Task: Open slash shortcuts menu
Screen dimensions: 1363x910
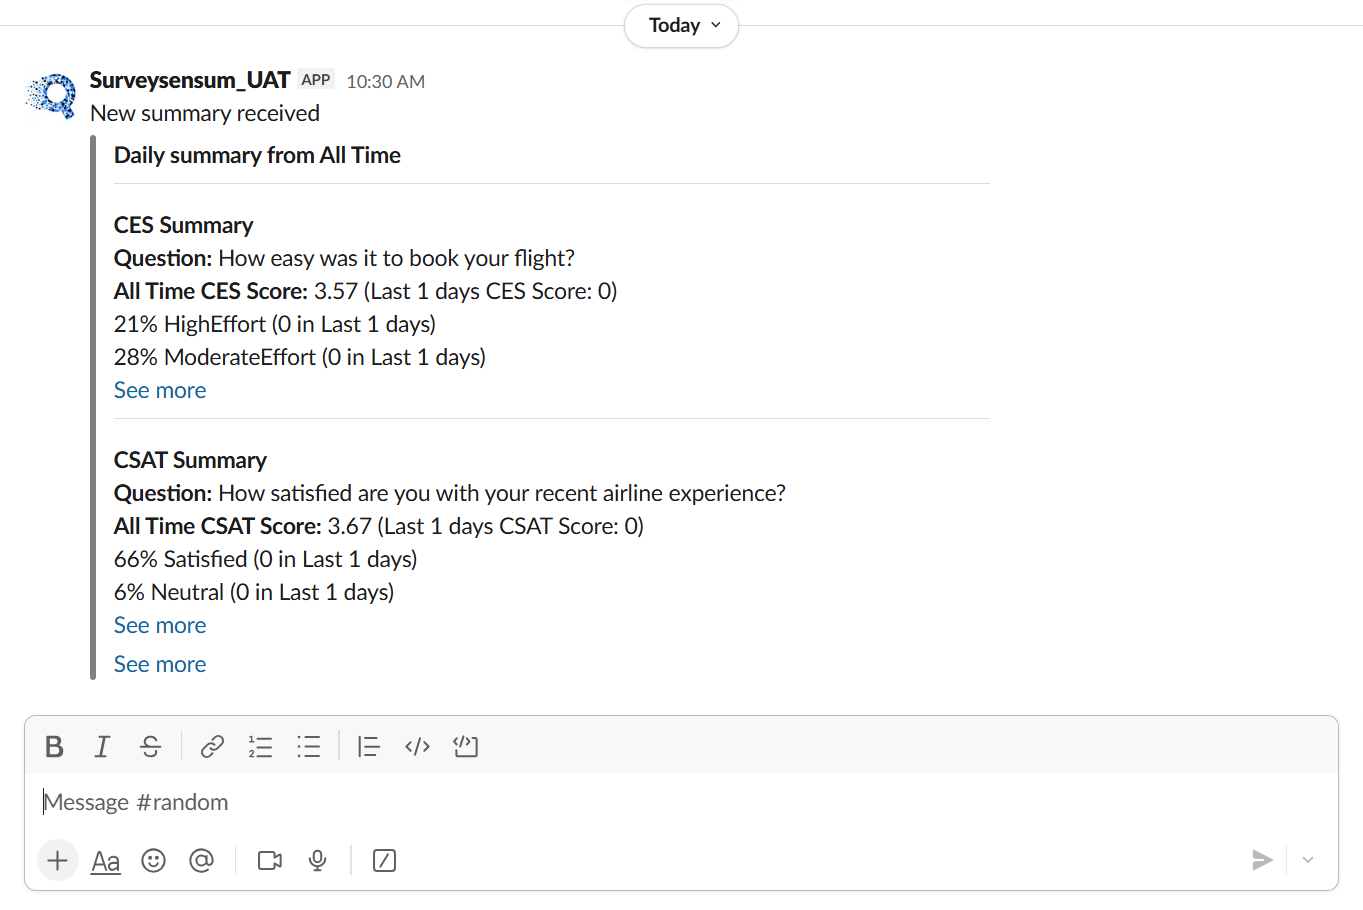Action: click(x=384, y=860)
